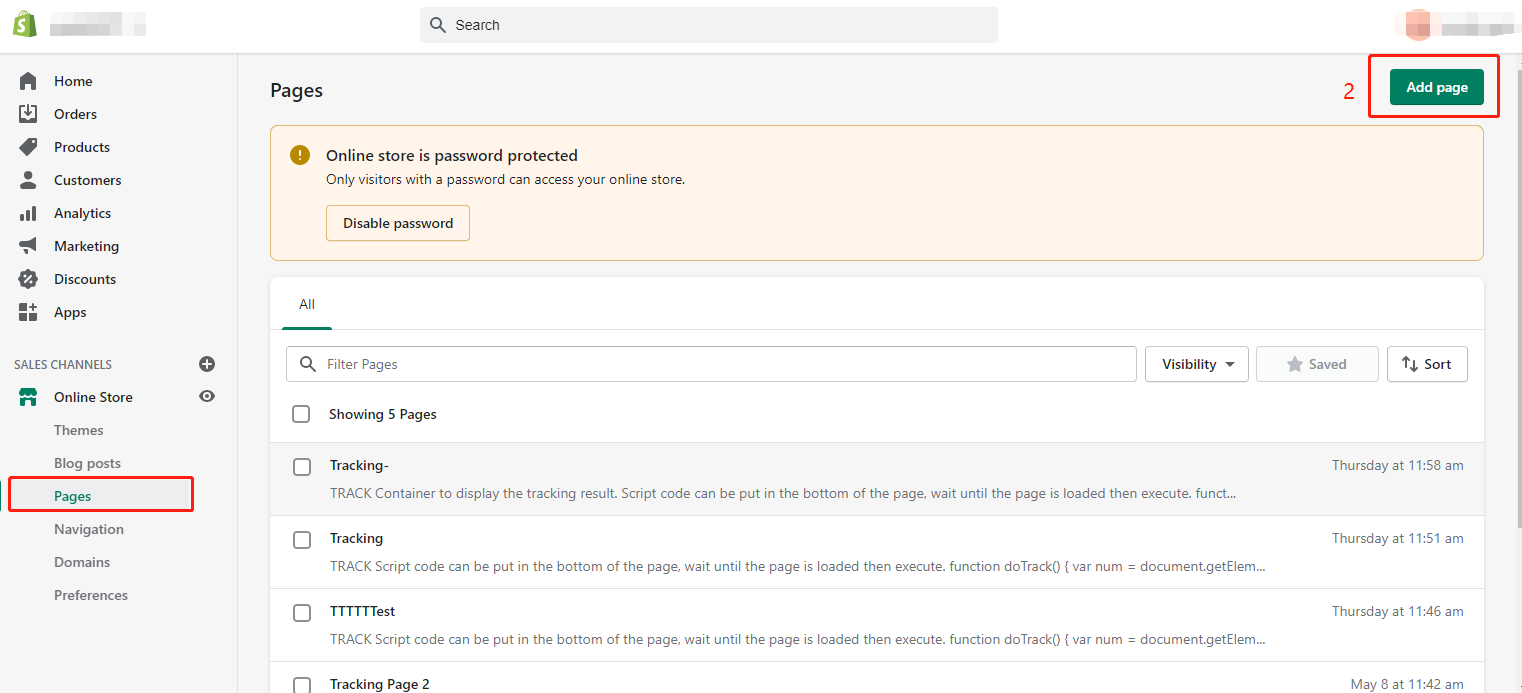Image resolution: width=1522 pixels, height=693 pixels.
Task: Go to Domains under Online Store
Action: (82, 562)
